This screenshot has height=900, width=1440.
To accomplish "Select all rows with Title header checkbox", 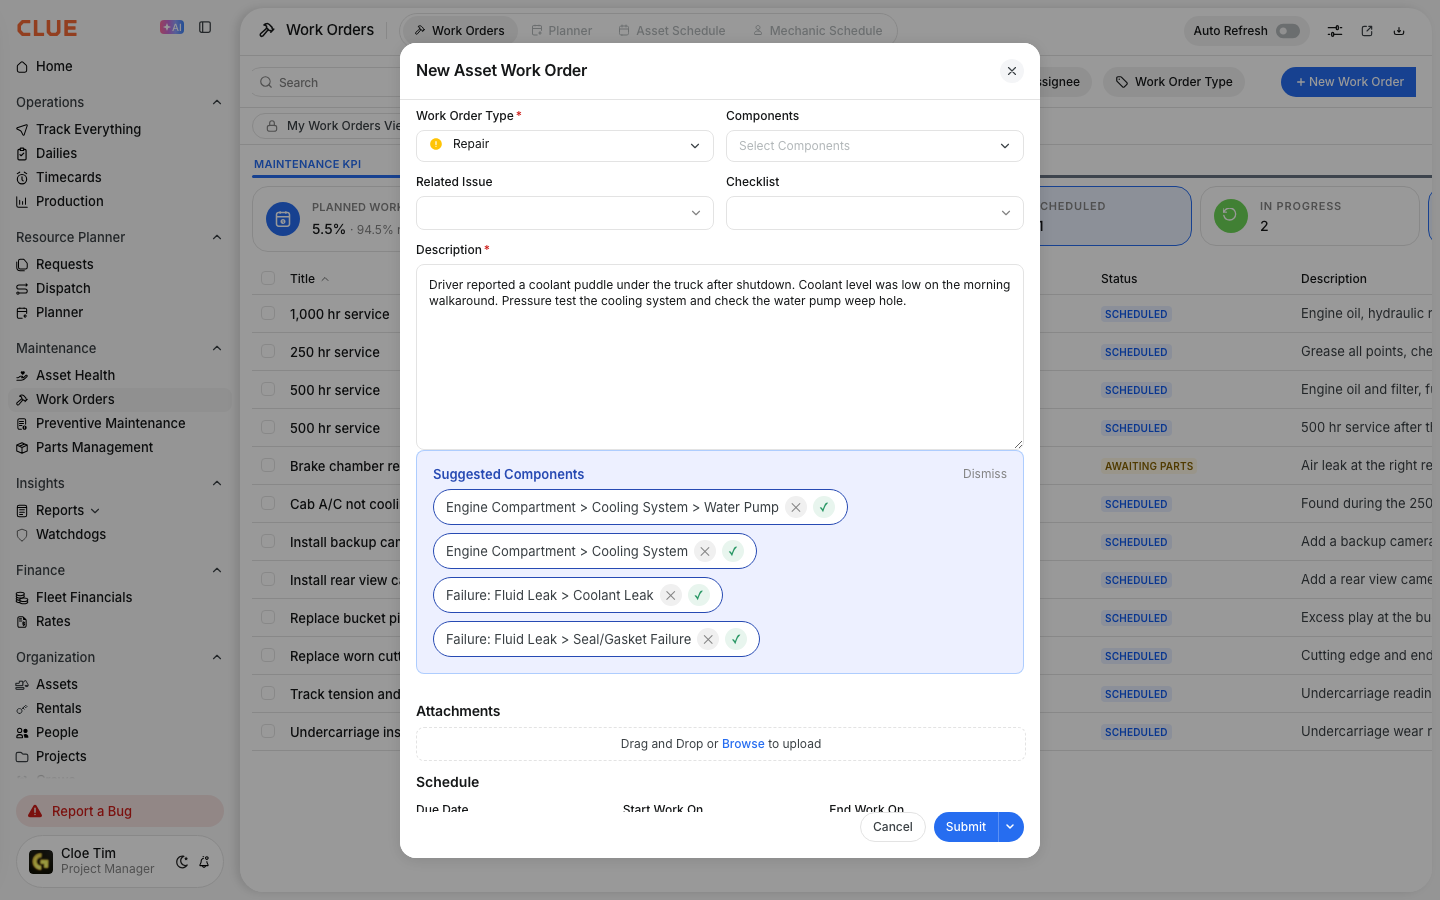I will coord(268,278).
